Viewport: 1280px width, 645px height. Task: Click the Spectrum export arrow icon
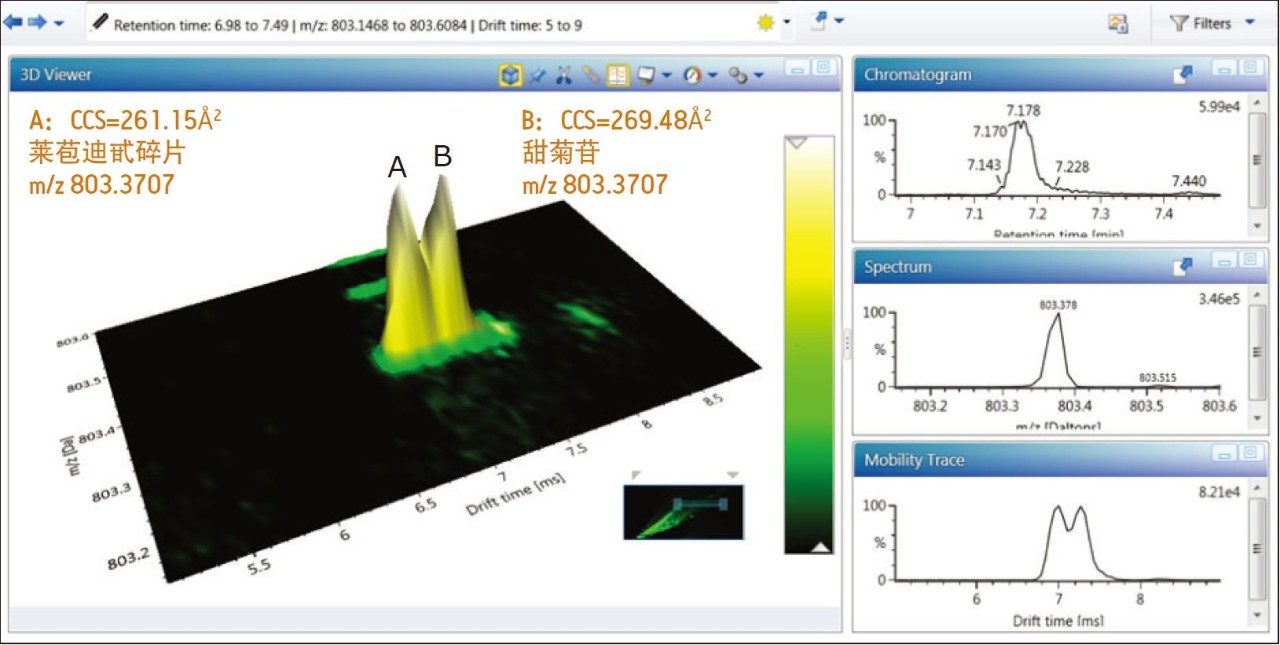coord(1183,266)
